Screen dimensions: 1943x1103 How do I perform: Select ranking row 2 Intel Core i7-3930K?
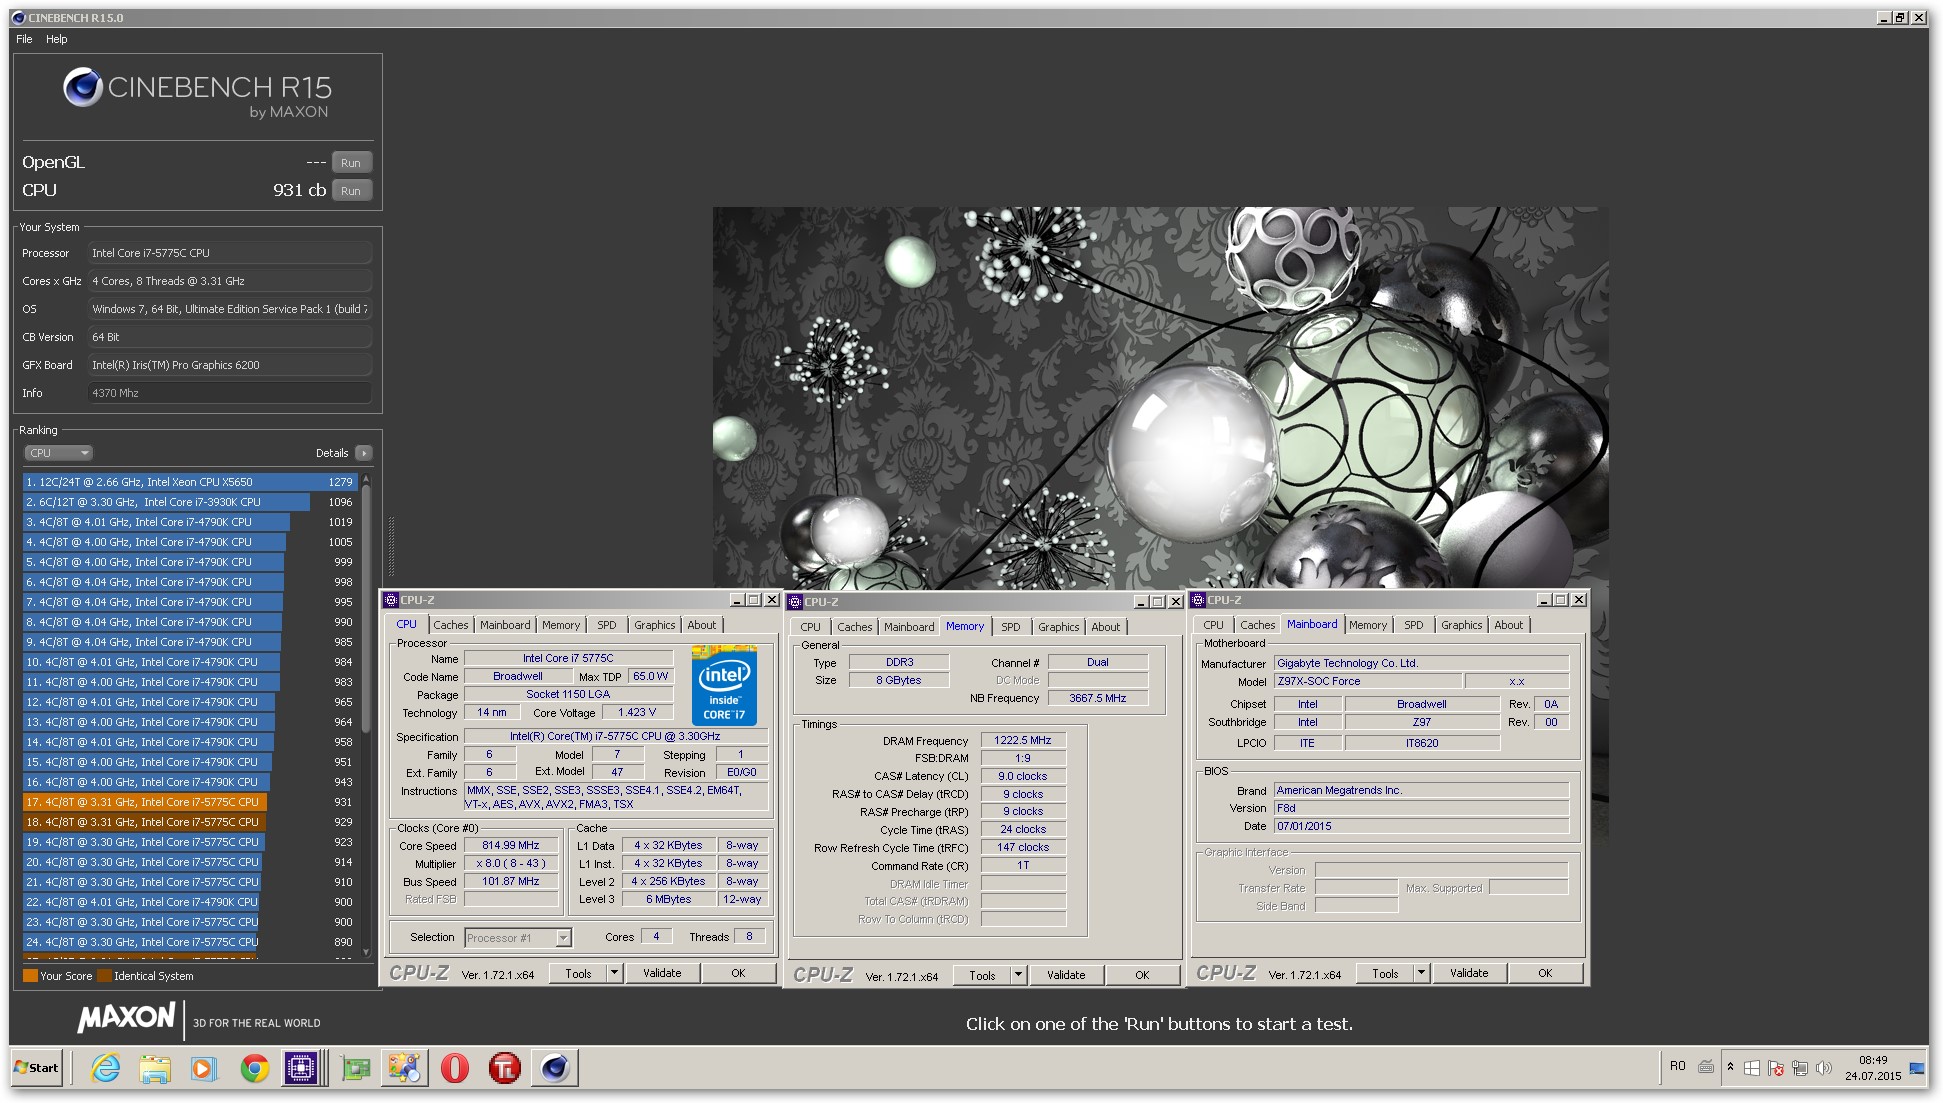(x=190, y=502)
